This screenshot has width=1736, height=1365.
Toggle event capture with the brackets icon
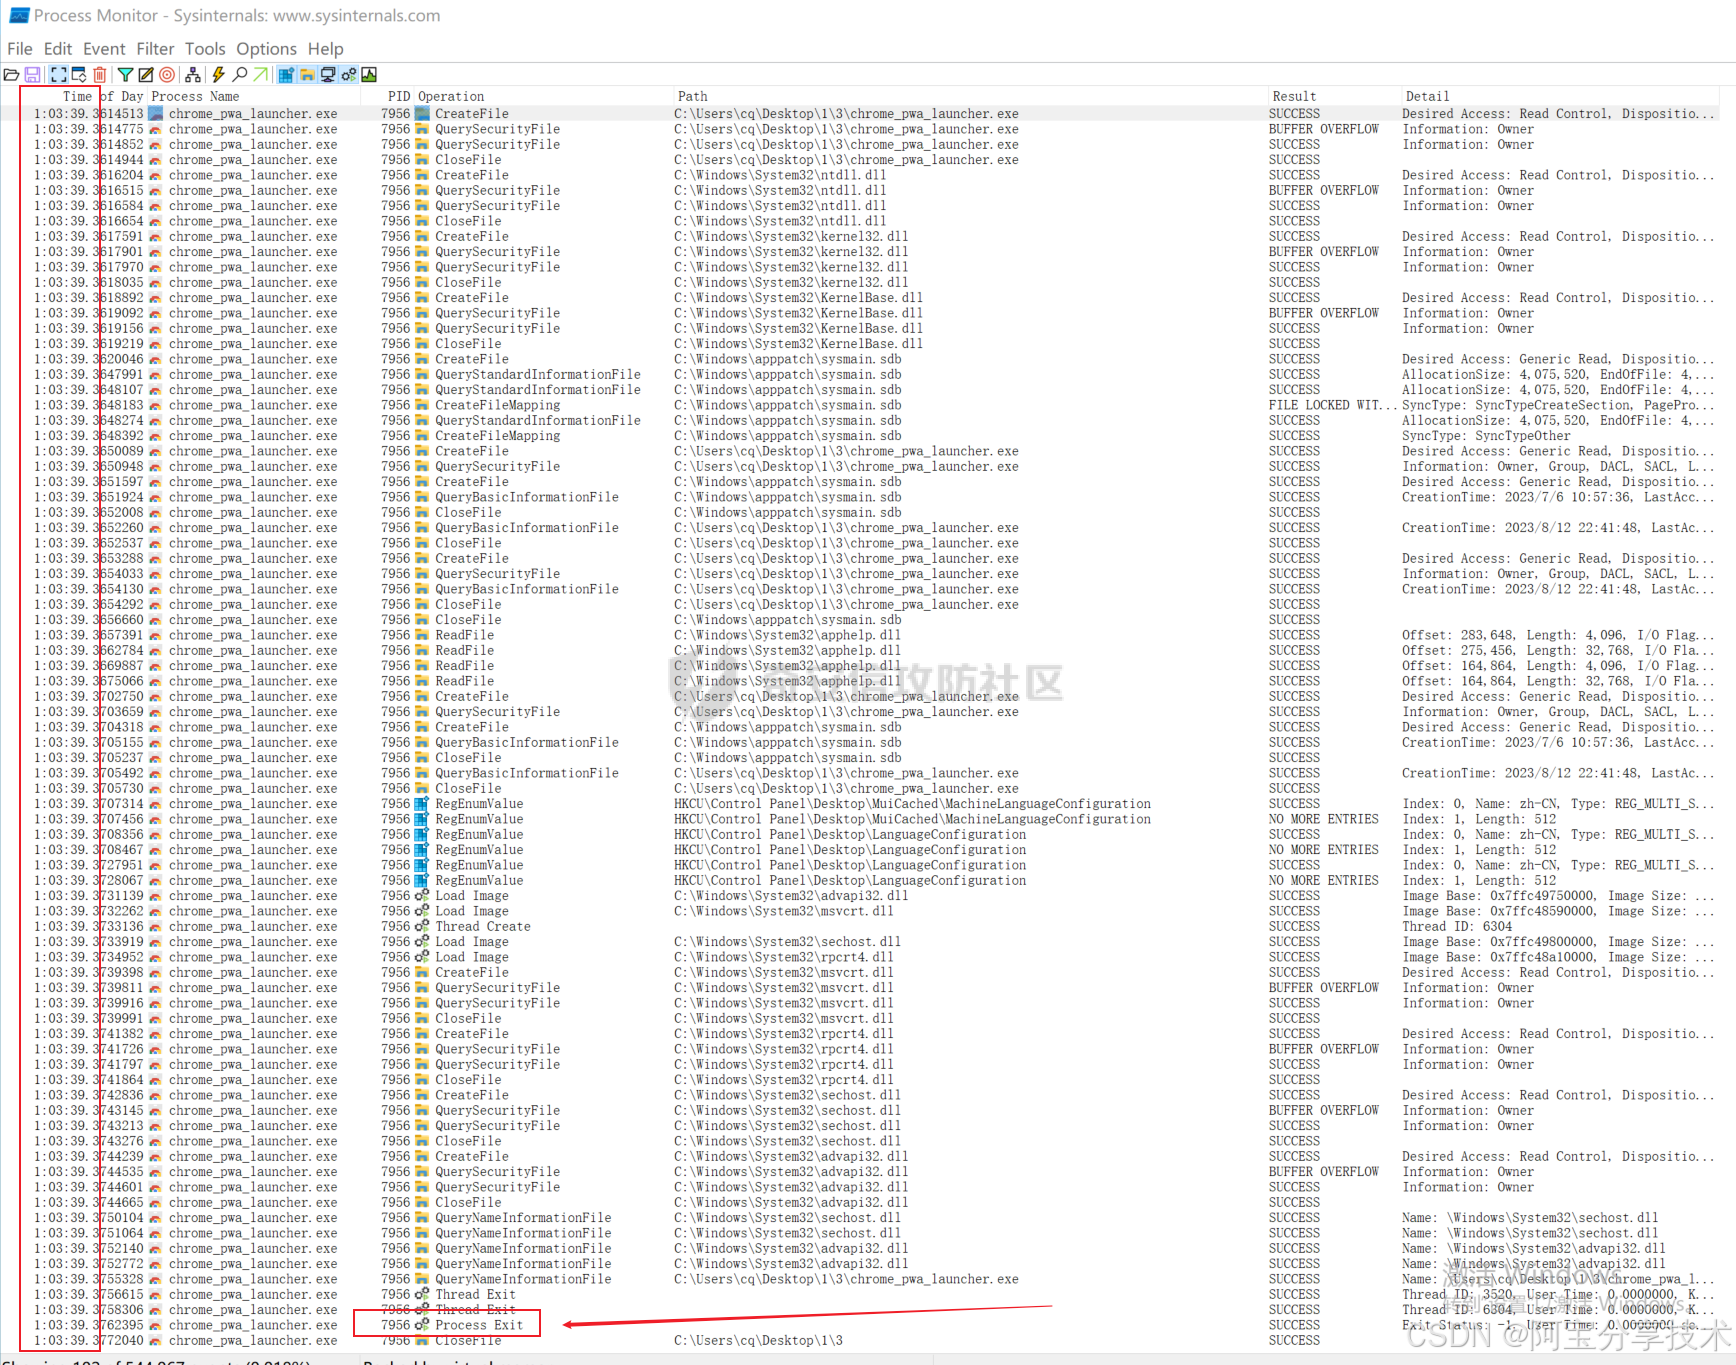coord(59,75)
